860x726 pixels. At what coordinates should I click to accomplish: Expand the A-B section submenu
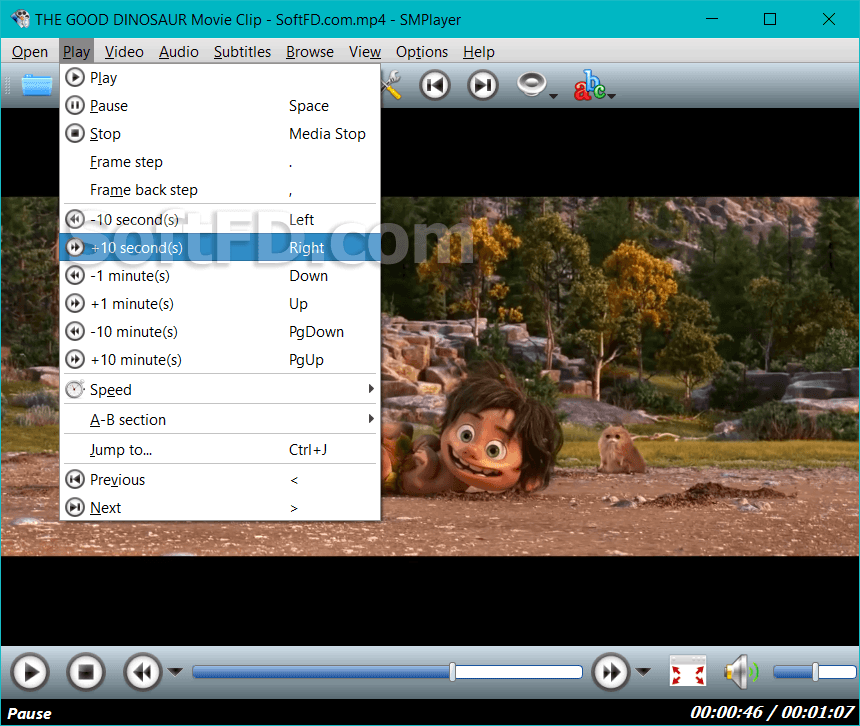[220, 419]
